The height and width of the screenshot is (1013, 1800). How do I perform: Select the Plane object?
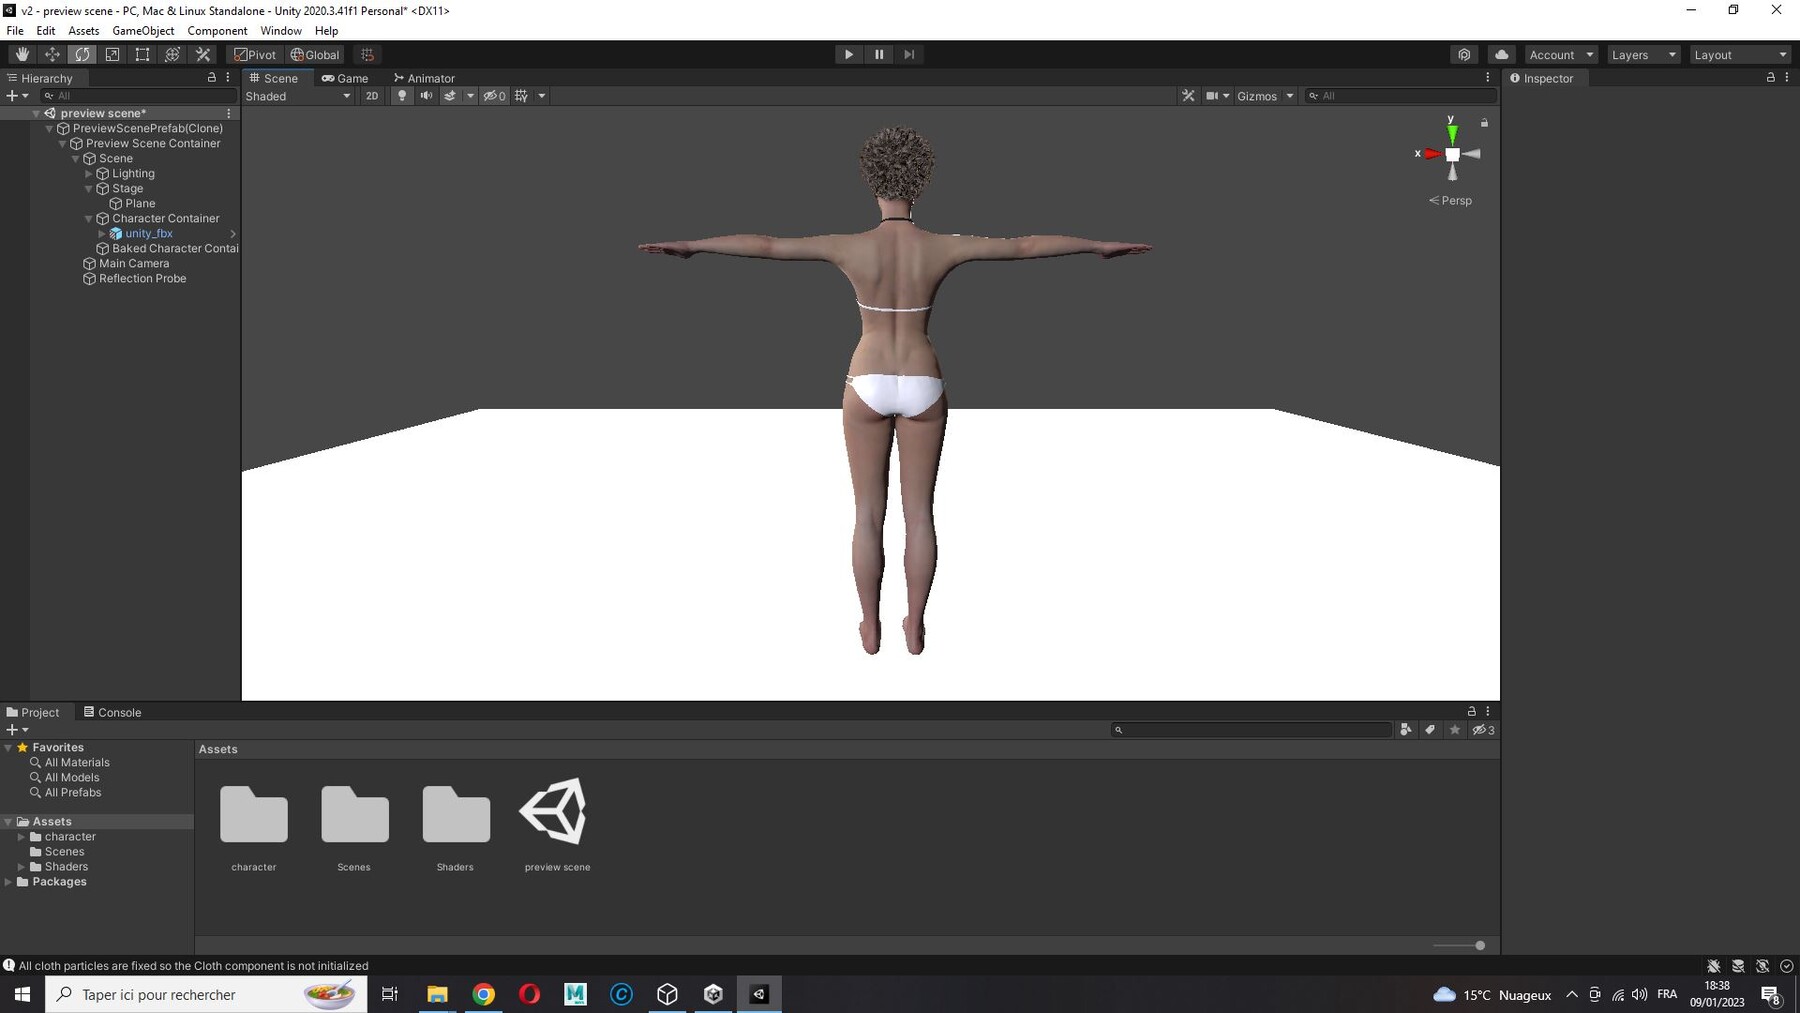tap(140, 204)
